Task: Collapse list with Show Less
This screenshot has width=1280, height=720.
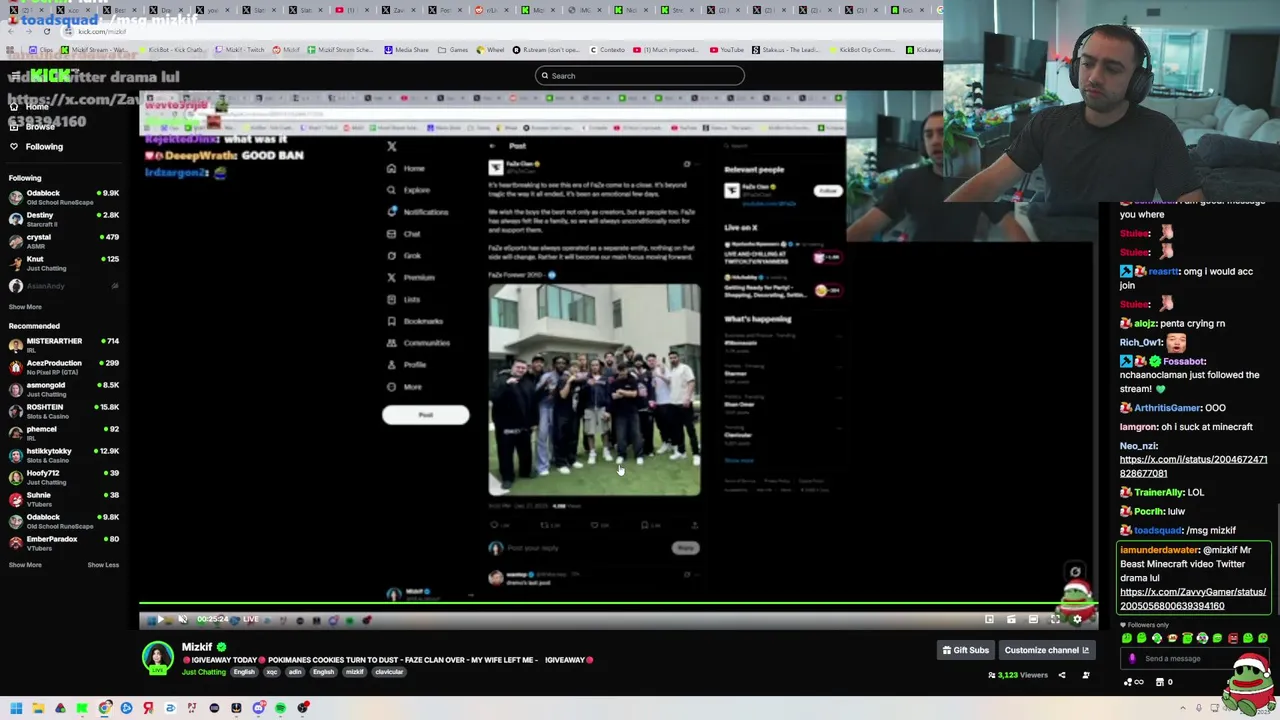Action: click(103, 565)
